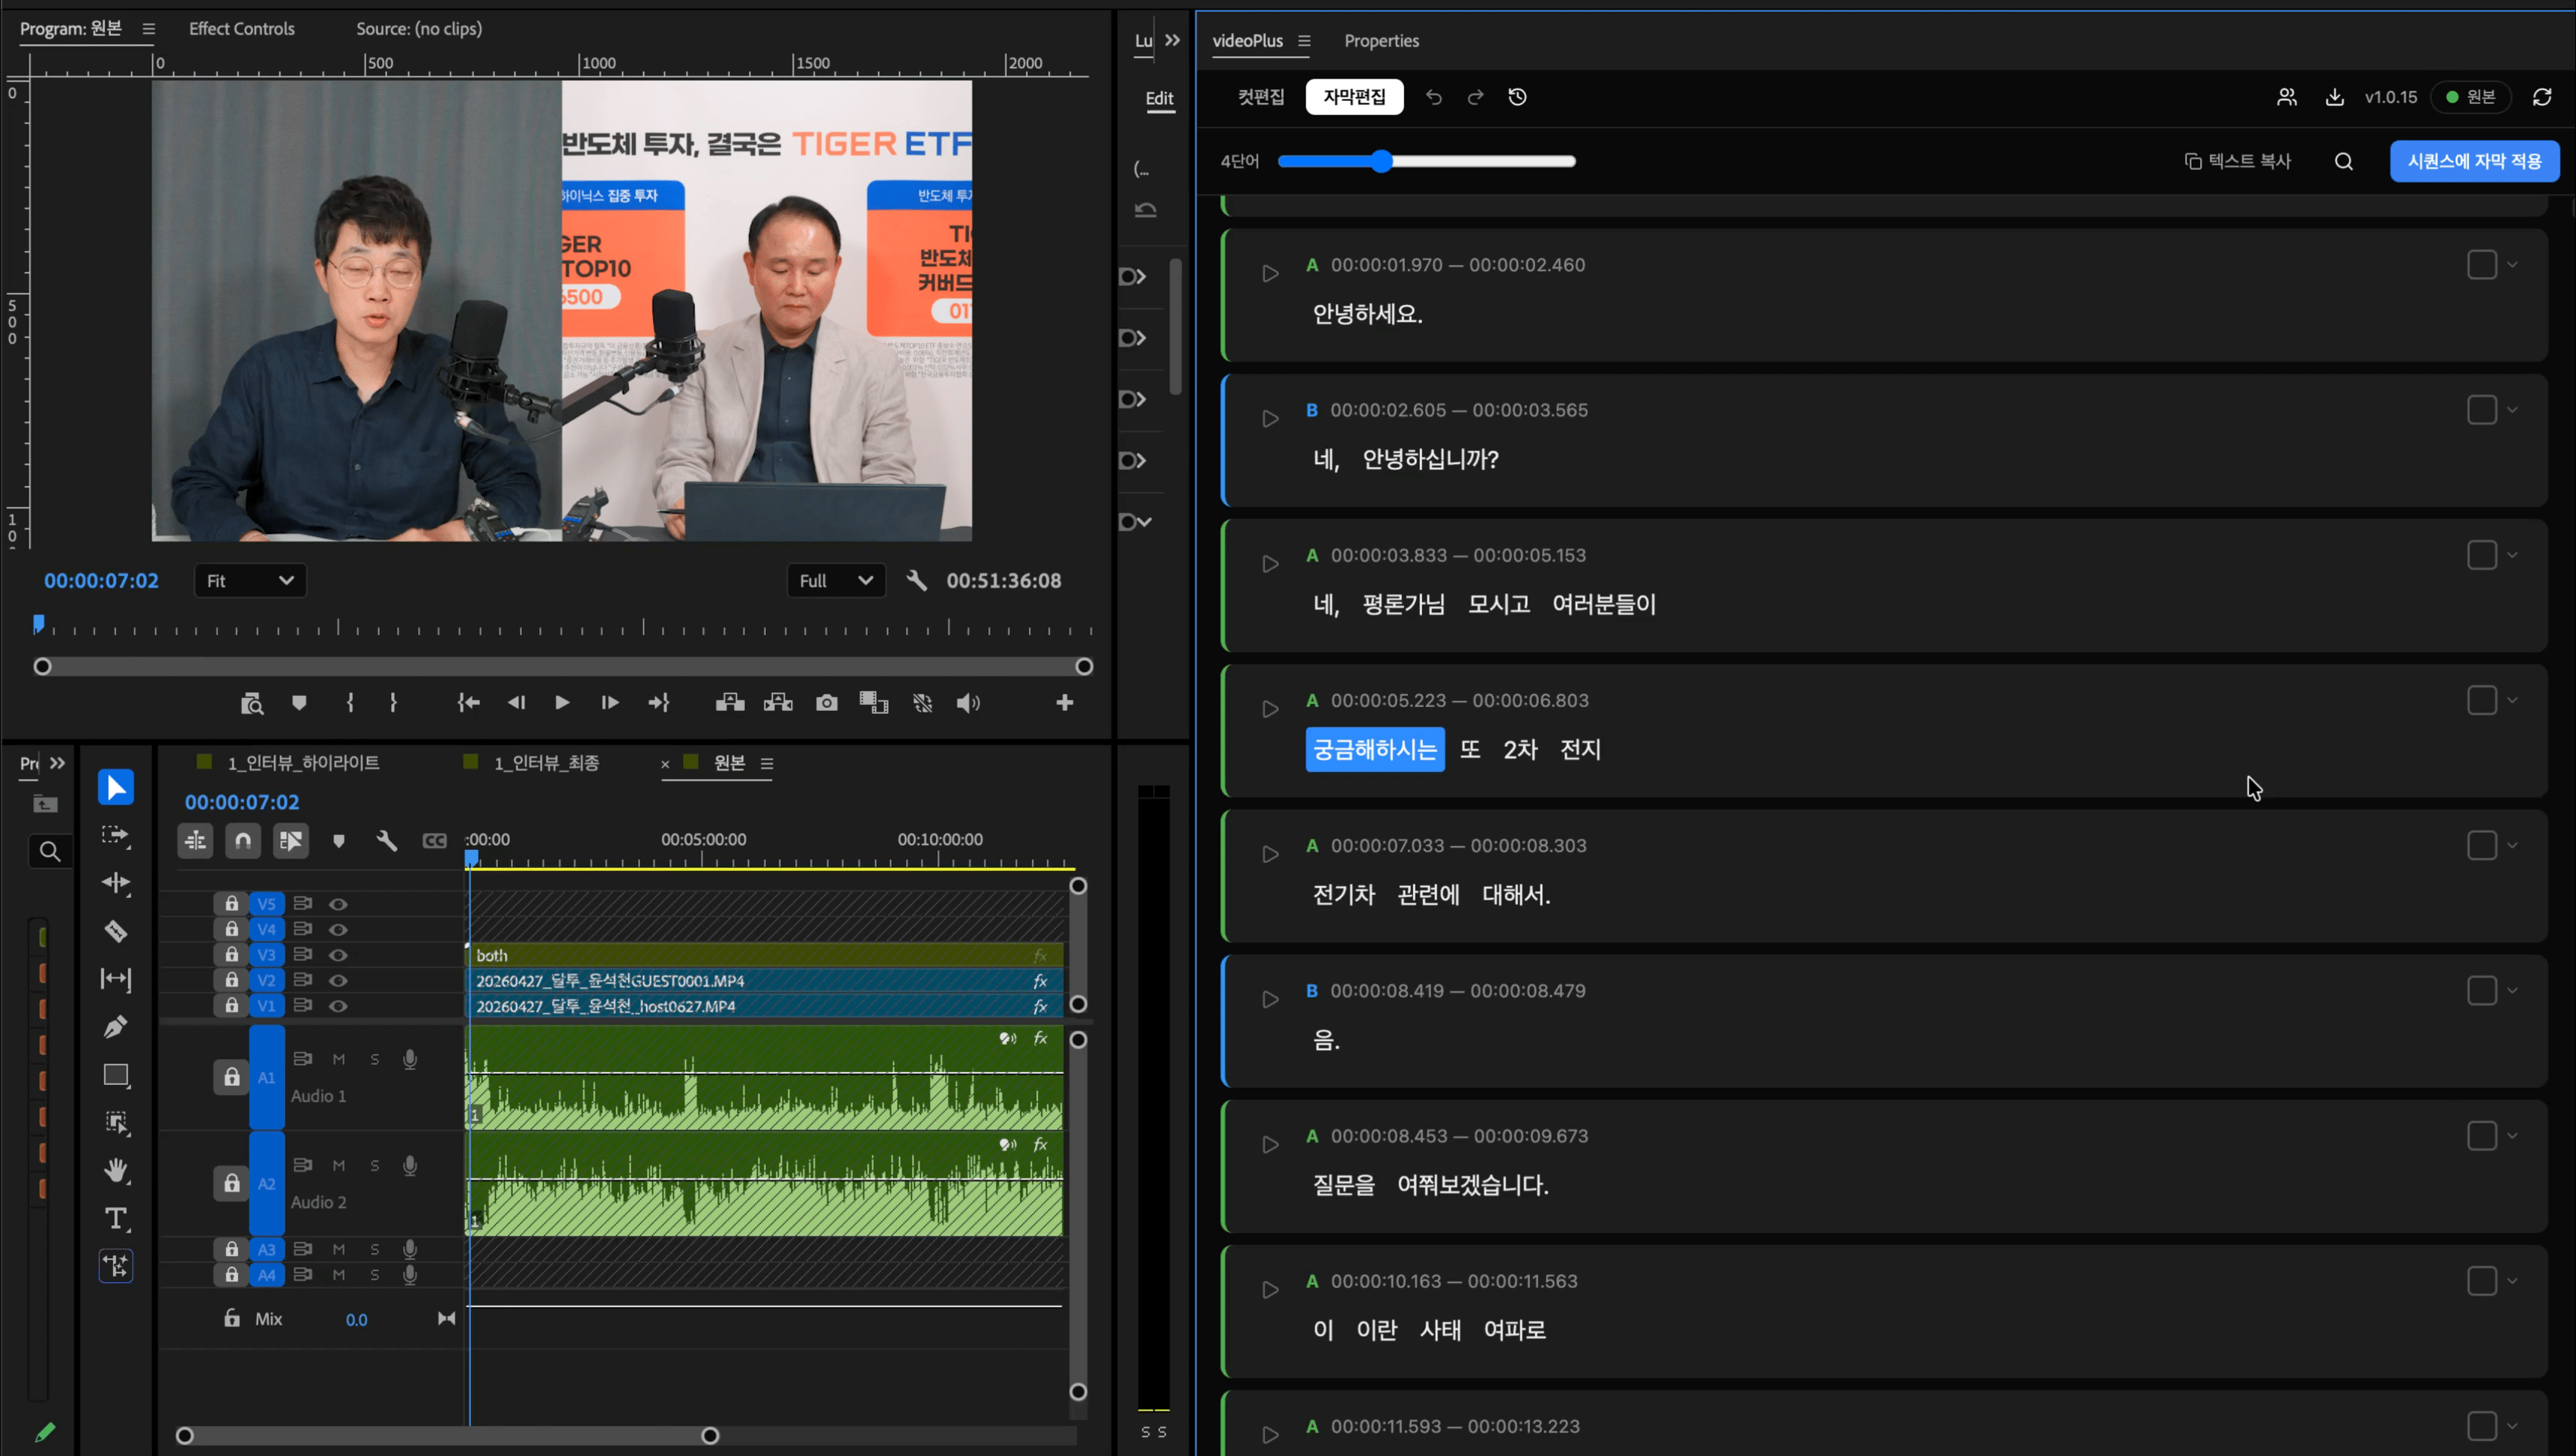Open the Program panel menu
Image resolution: width=2576 pixels, height=1456 pixels.
148,29
